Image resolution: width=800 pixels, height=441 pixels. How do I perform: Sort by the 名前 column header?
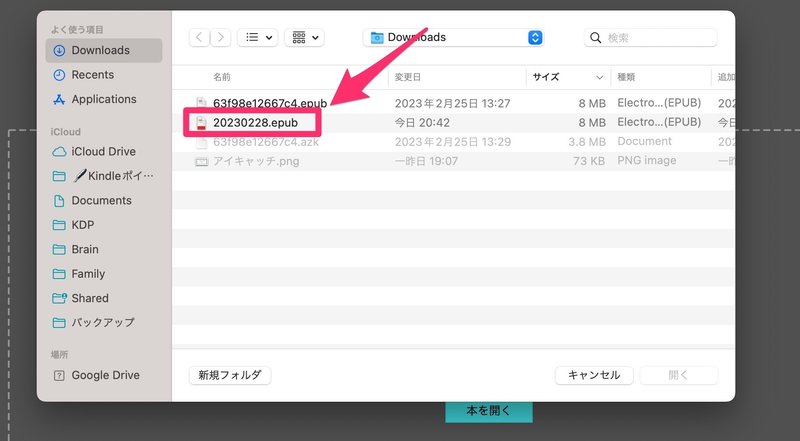pos(222,77)
